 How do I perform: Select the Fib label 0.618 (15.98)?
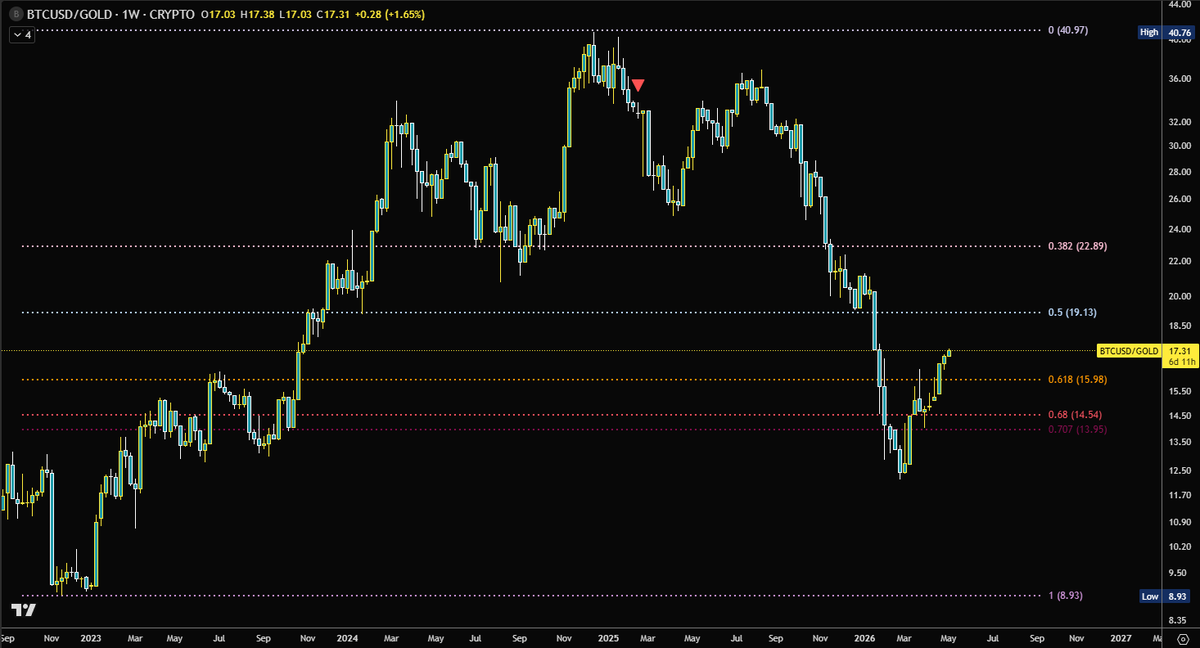[1079, 379]
